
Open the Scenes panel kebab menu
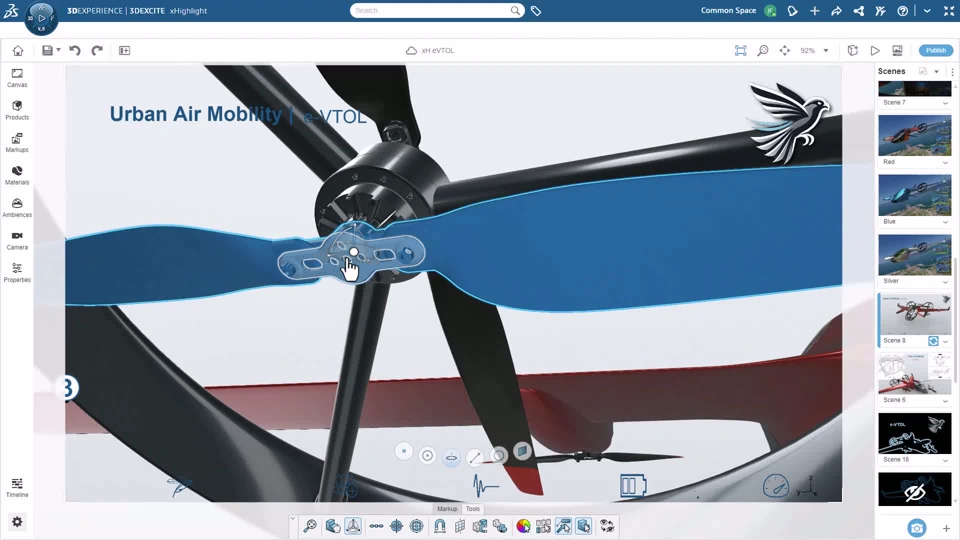(x=952, y=72)
